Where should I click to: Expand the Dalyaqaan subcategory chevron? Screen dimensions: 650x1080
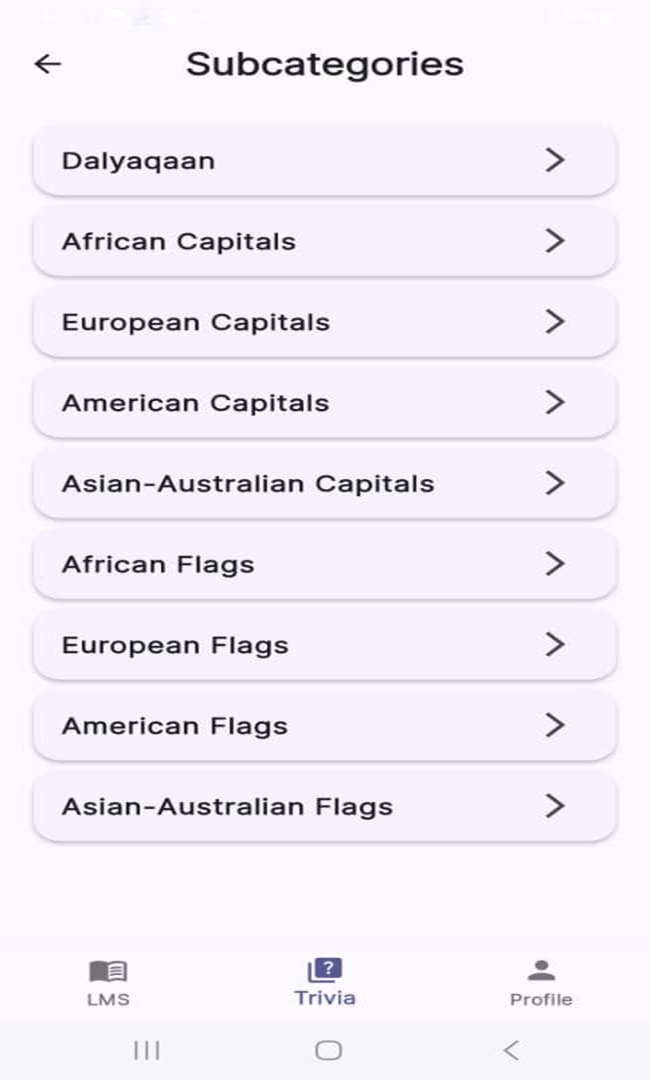pos(557,160)
